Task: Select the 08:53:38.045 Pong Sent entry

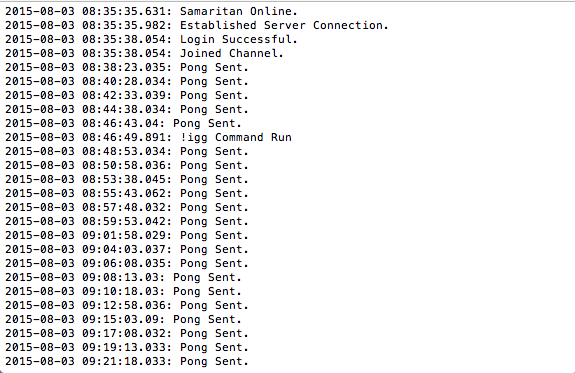Action: coord(127,179)
